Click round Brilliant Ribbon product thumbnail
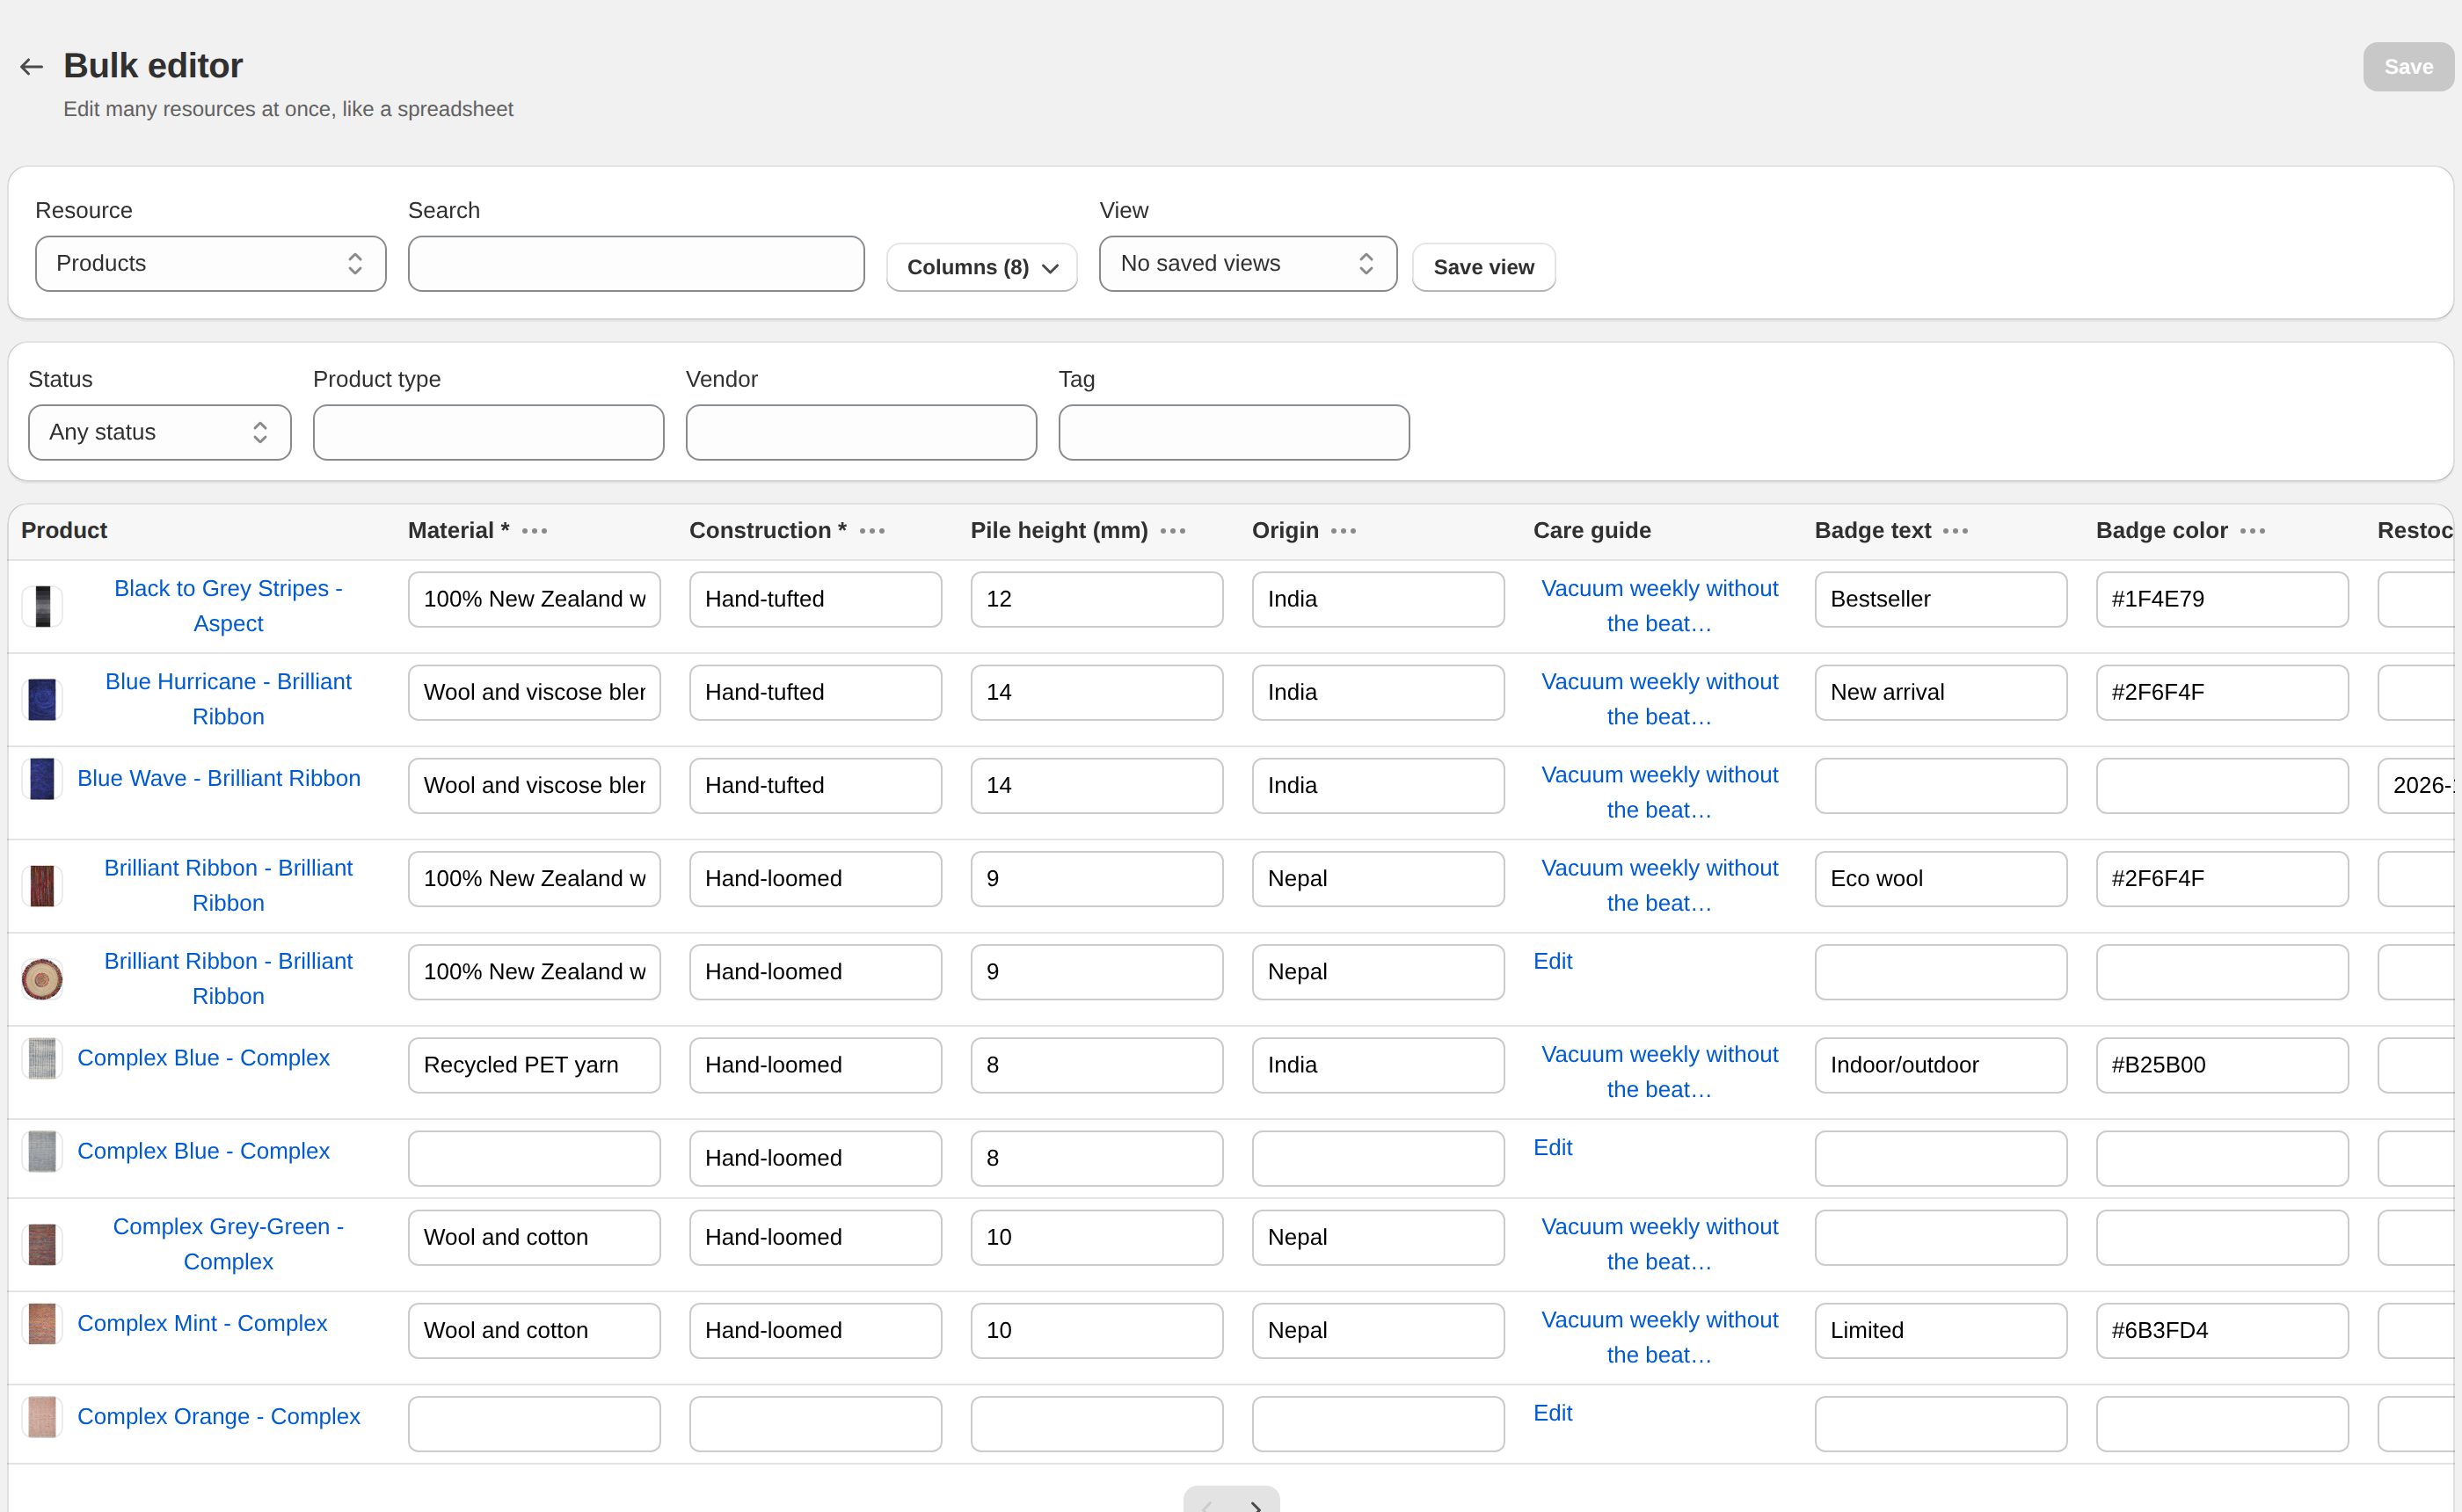2462x1512 pixels. point(42,979)
